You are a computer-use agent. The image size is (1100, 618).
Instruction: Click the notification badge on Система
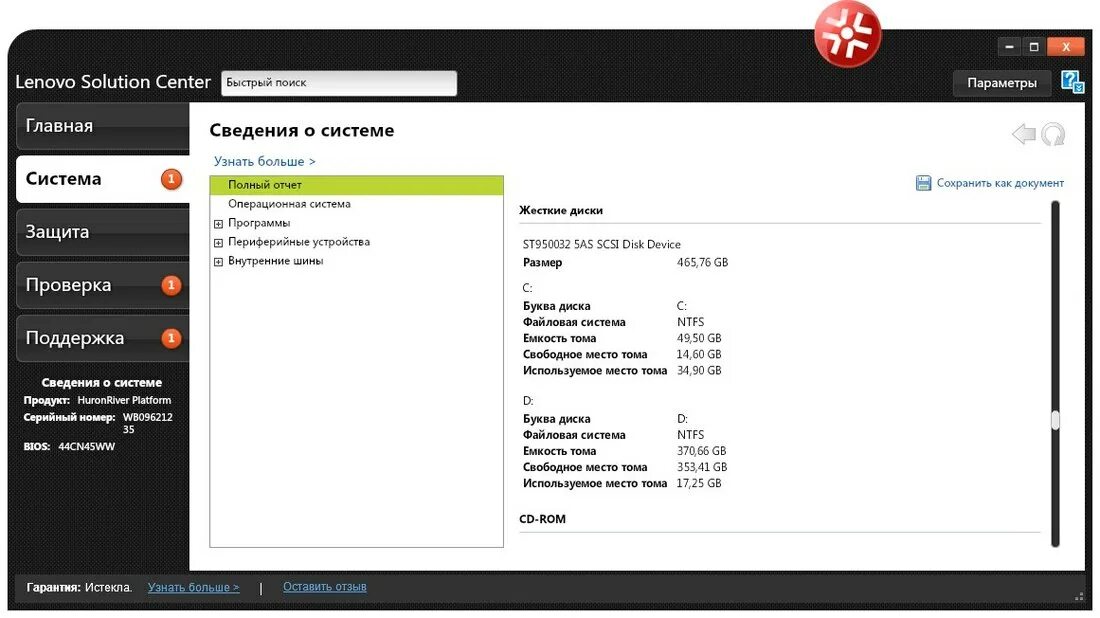click(171, 179)
